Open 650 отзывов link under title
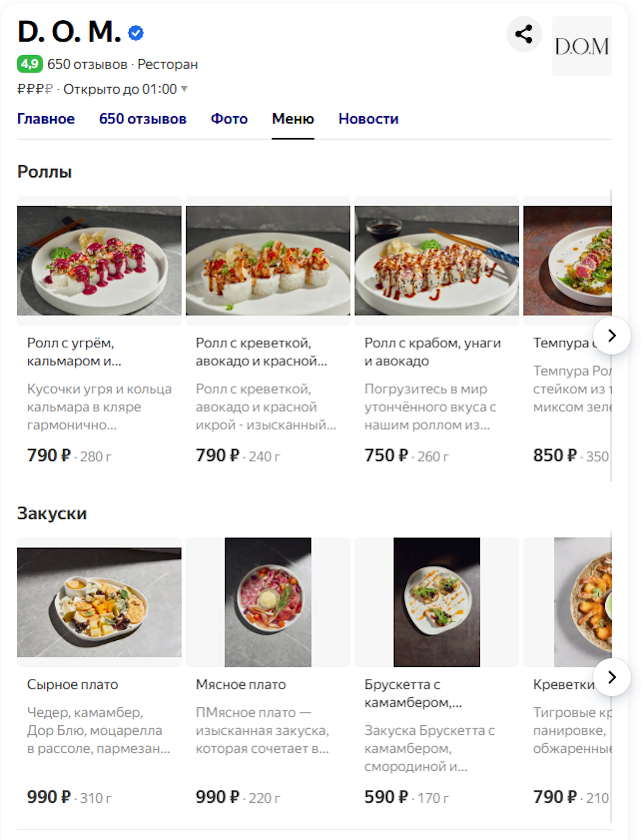This screenshot has height=840, width=643. point(87,64)
